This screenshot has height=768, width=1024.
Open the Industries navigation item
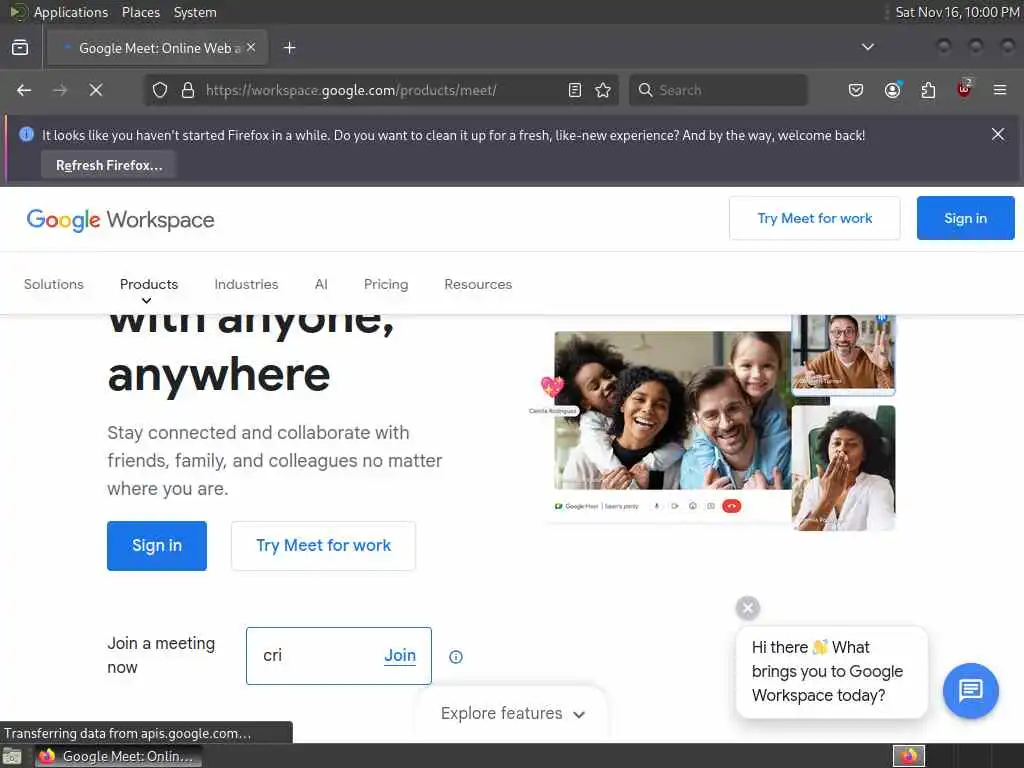[246, 284]
